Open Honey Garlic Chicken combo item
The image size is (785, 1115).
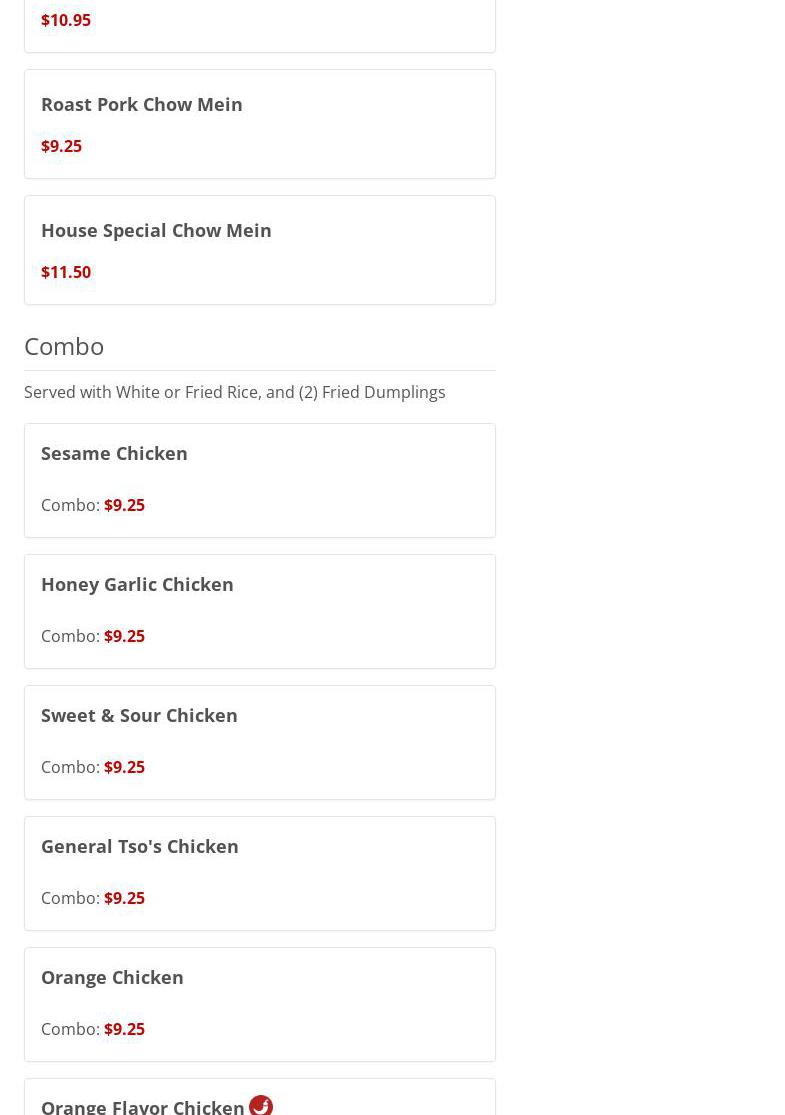[x=137, y=584]
